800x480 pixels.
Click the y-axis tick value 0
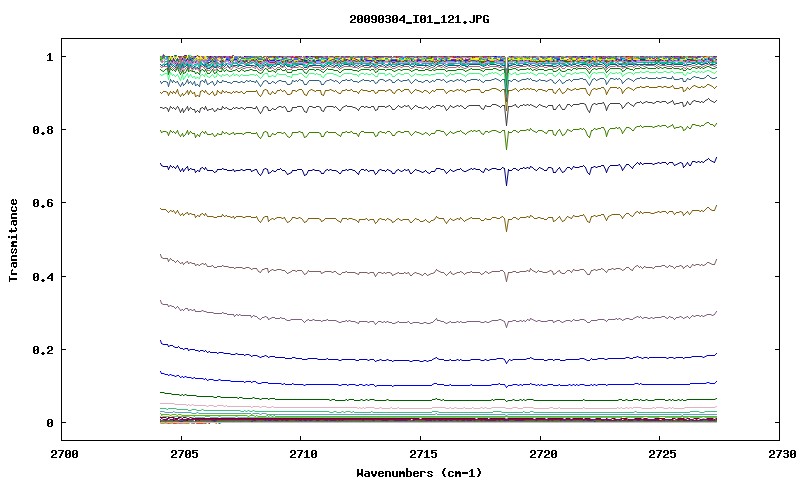[49, 423]
